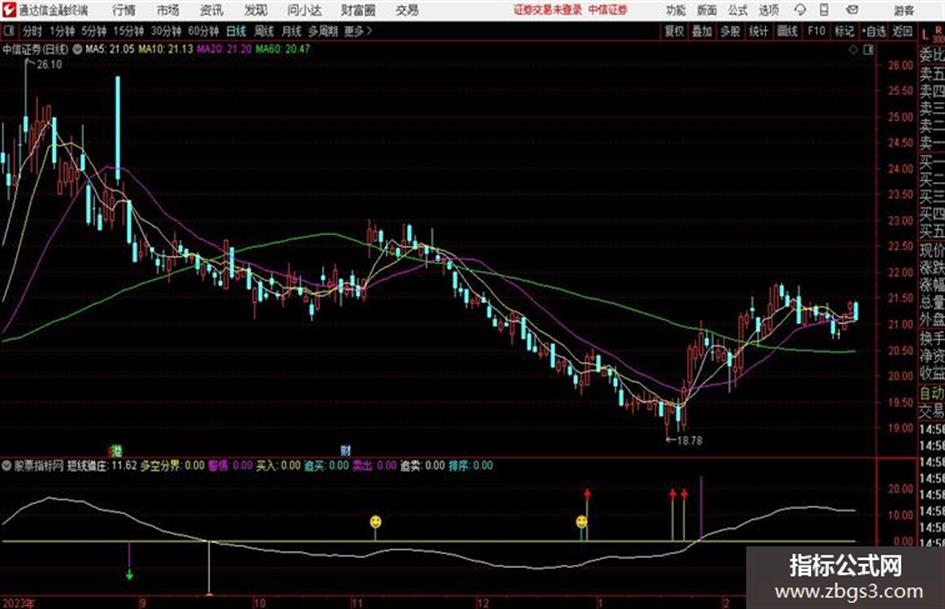945x609 pixels.
Task: Click the 统计 statistics toolbar button
Action: click(758, 31)
